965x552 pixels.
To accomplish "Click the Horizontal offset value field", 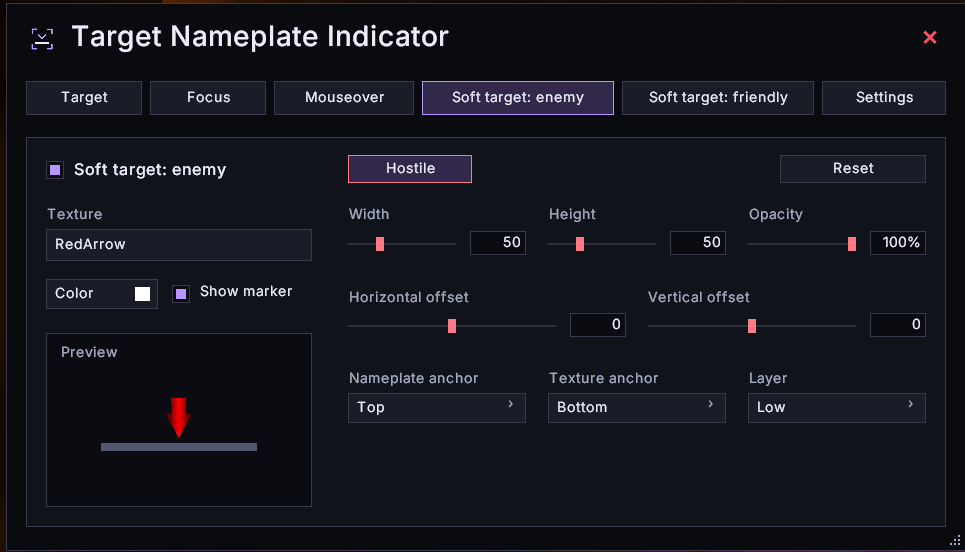I will pyautogui.click(x=598, y=325).
